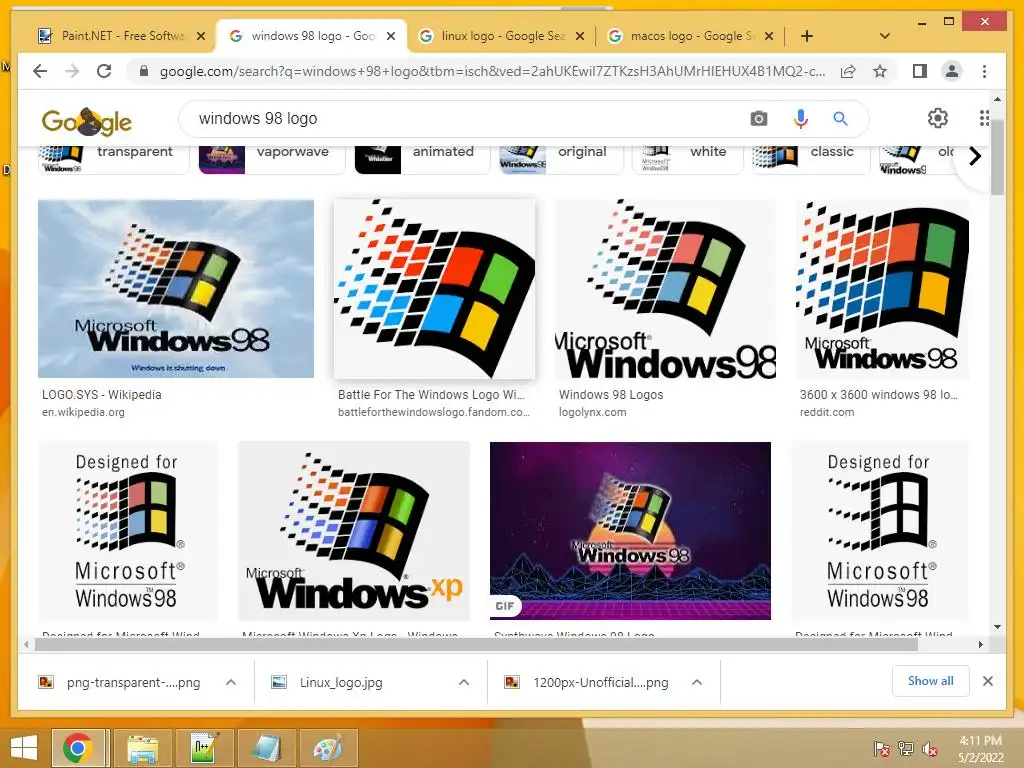Click the padlock site info icon

point(144,71)
